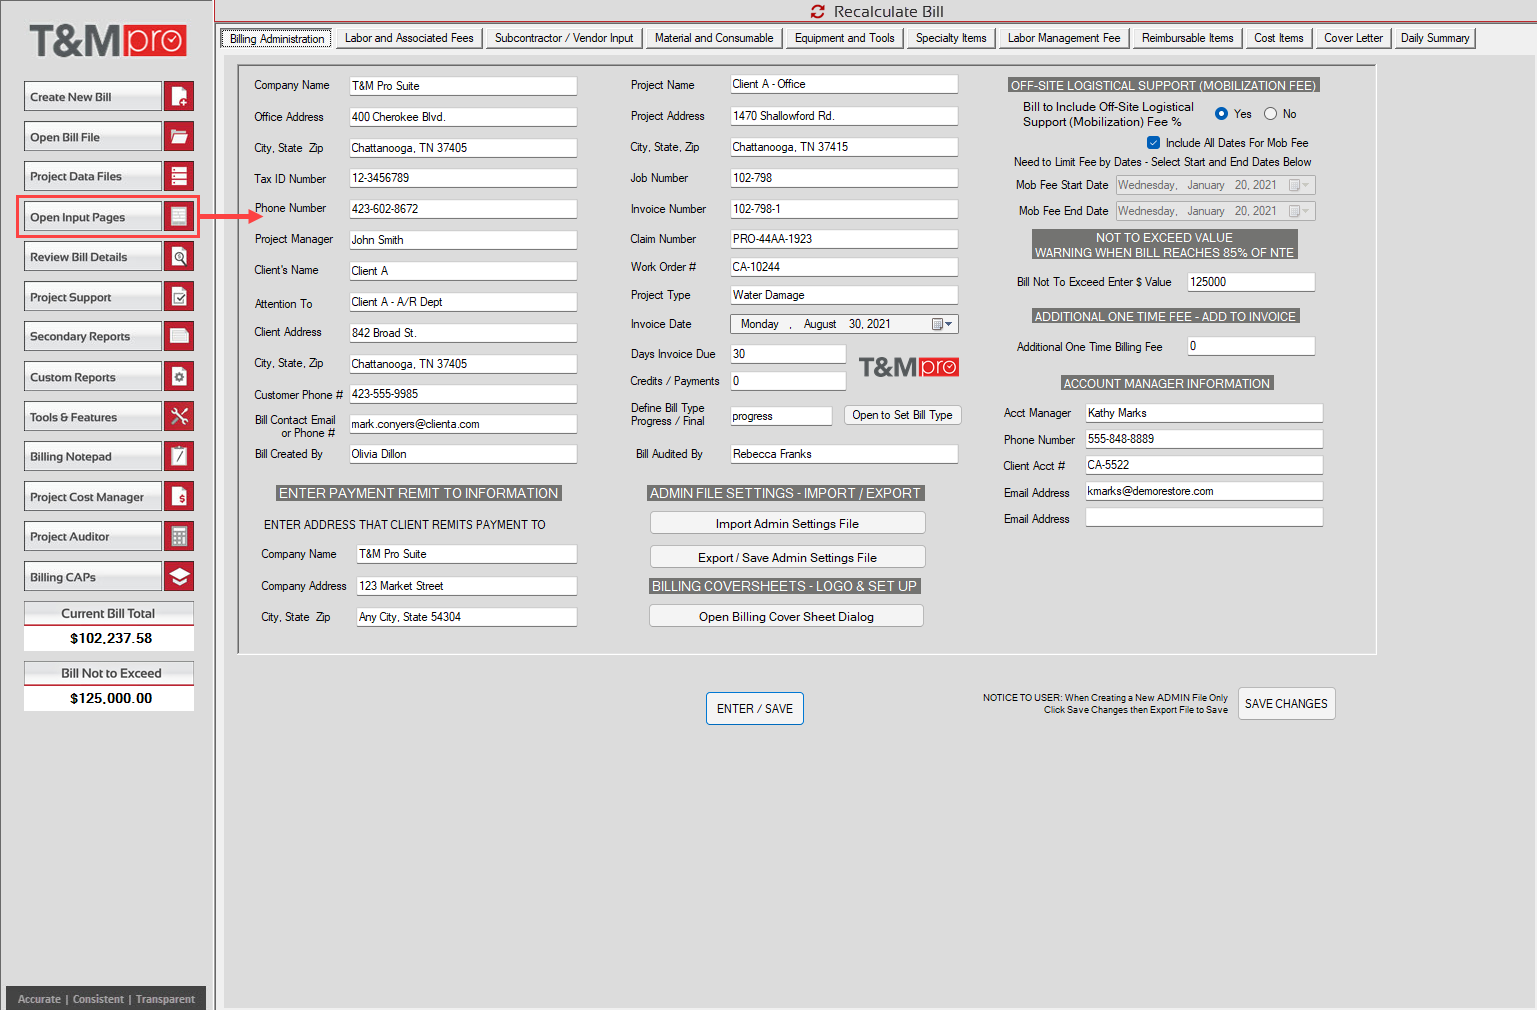Click the Project Support checklist icon
1537x1010 pixels.
[179, 296]
